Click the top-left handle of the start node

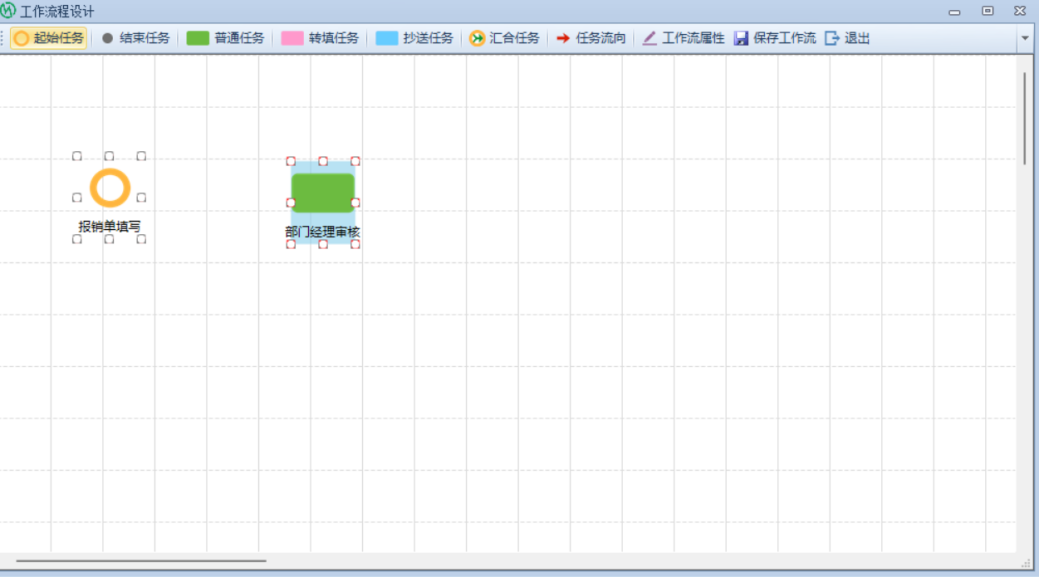point(77,156)
